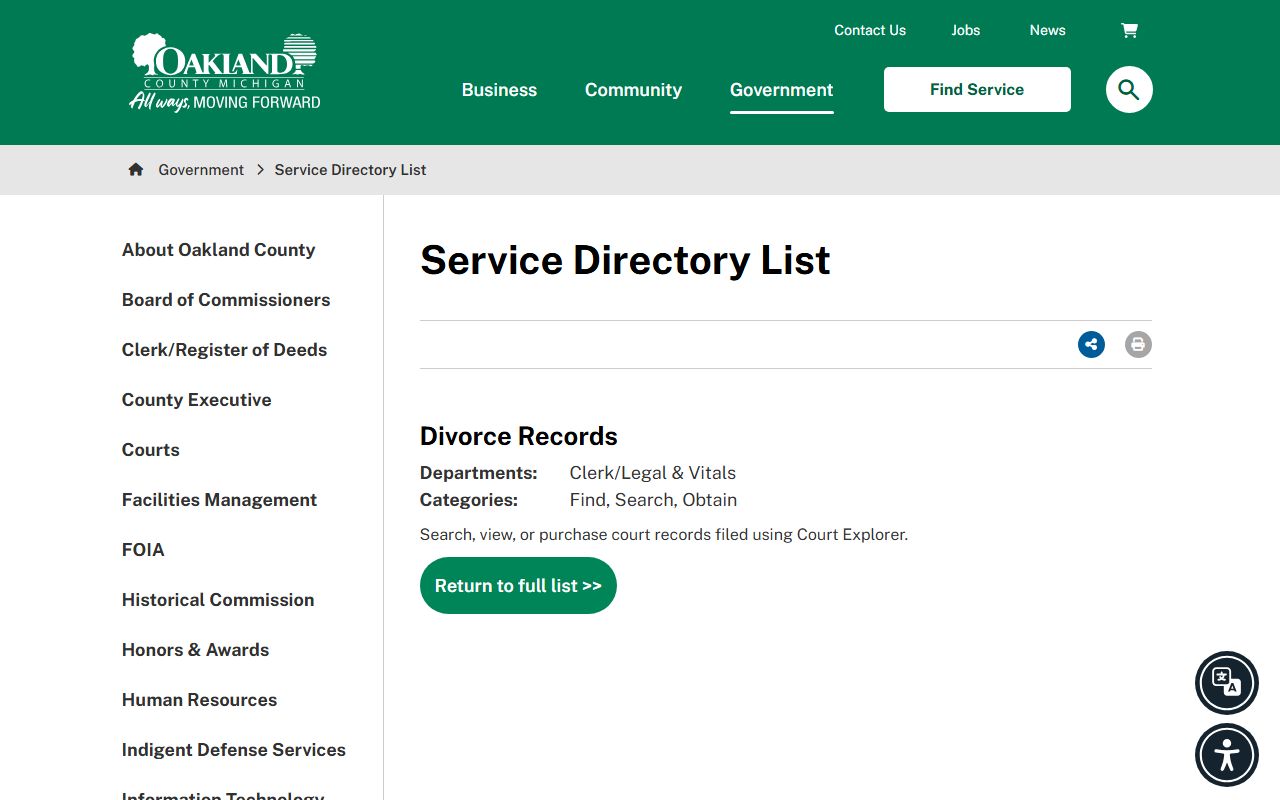Open FOIA sidebar link
1280x800 pixels.
(143, 550)
